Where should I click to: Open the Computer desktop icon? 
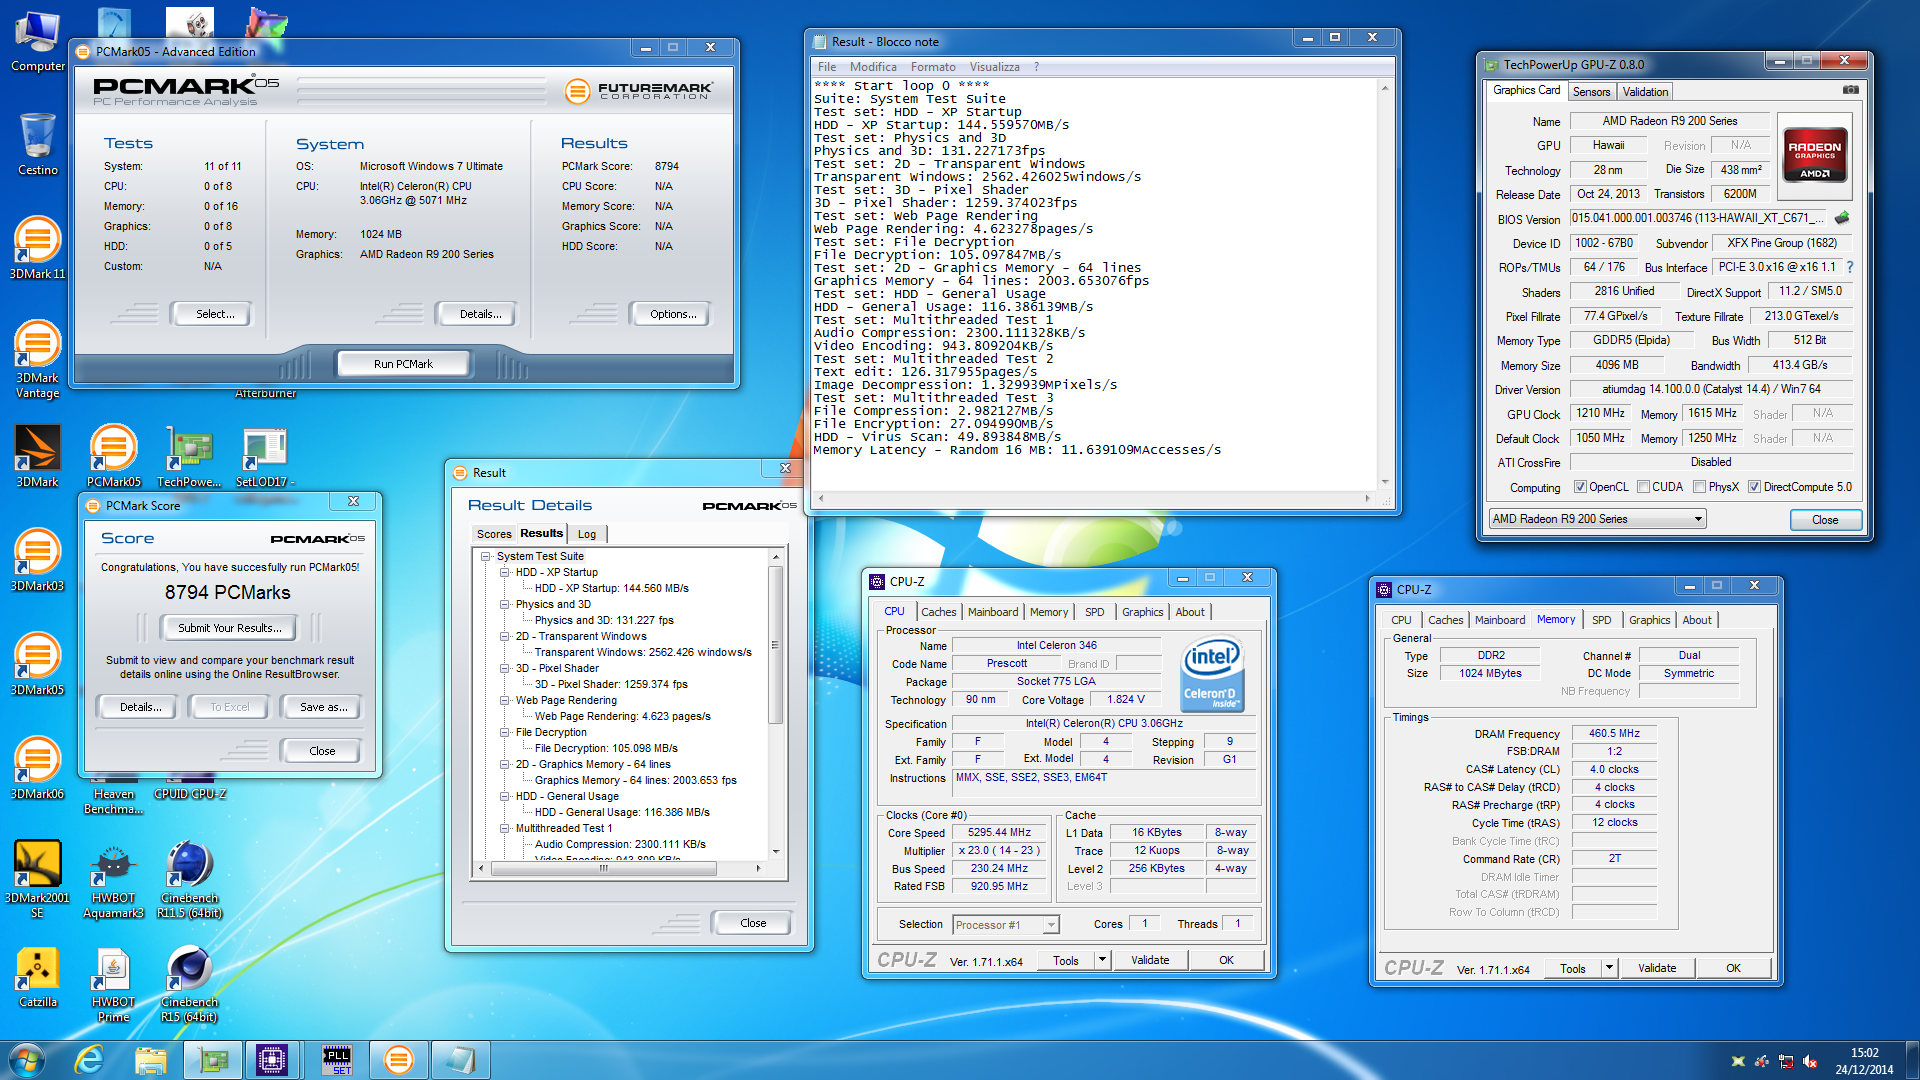pos(38,41)
